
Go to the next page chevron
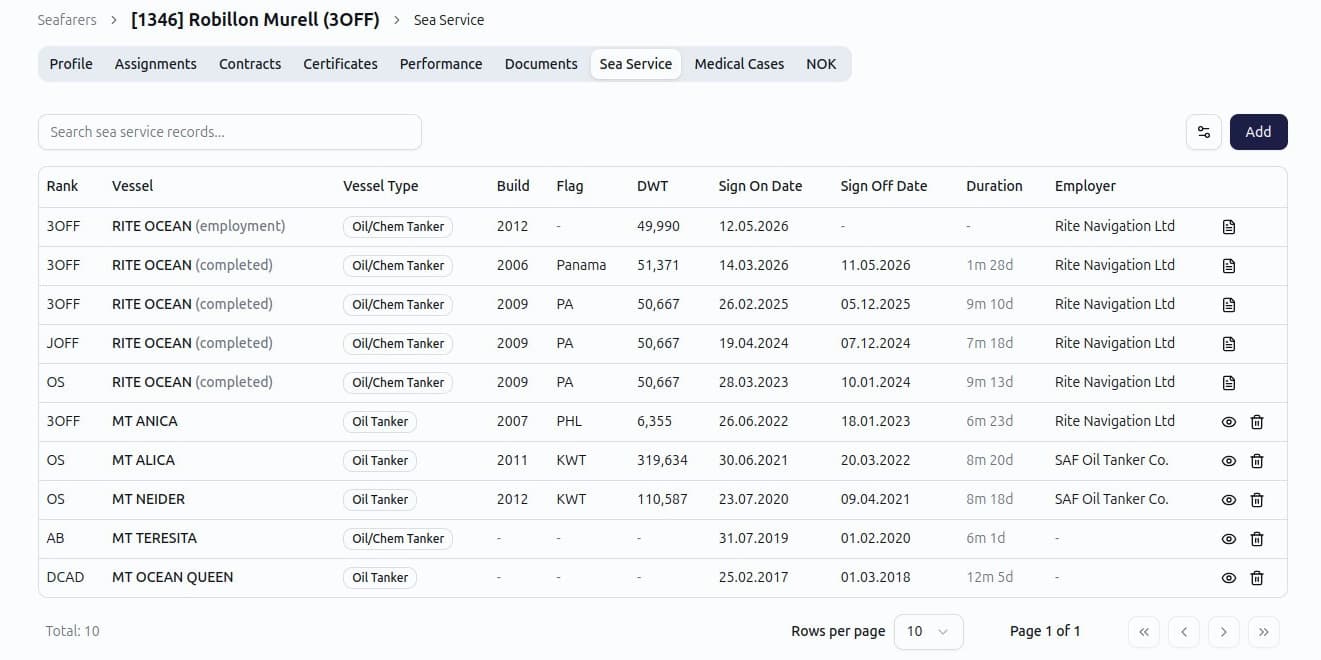pyautogui.click(x=1224, y=631)
